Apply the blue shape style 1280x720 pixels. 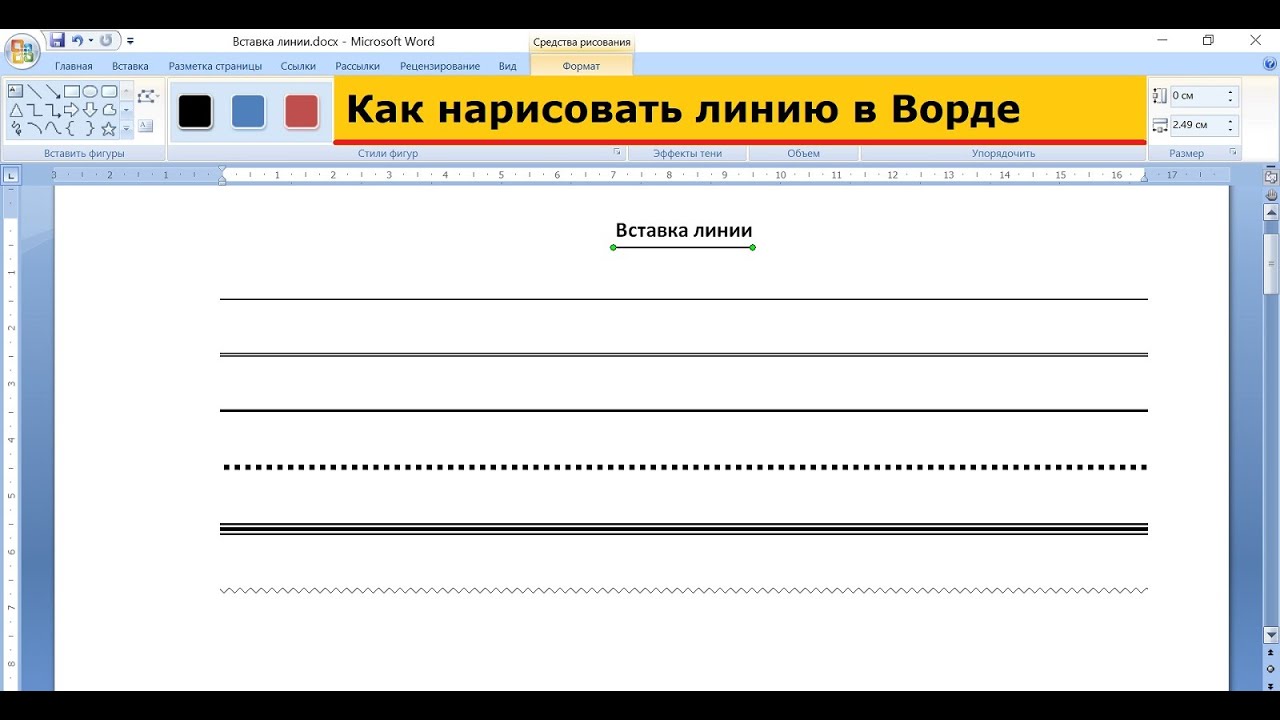point(248,112)
